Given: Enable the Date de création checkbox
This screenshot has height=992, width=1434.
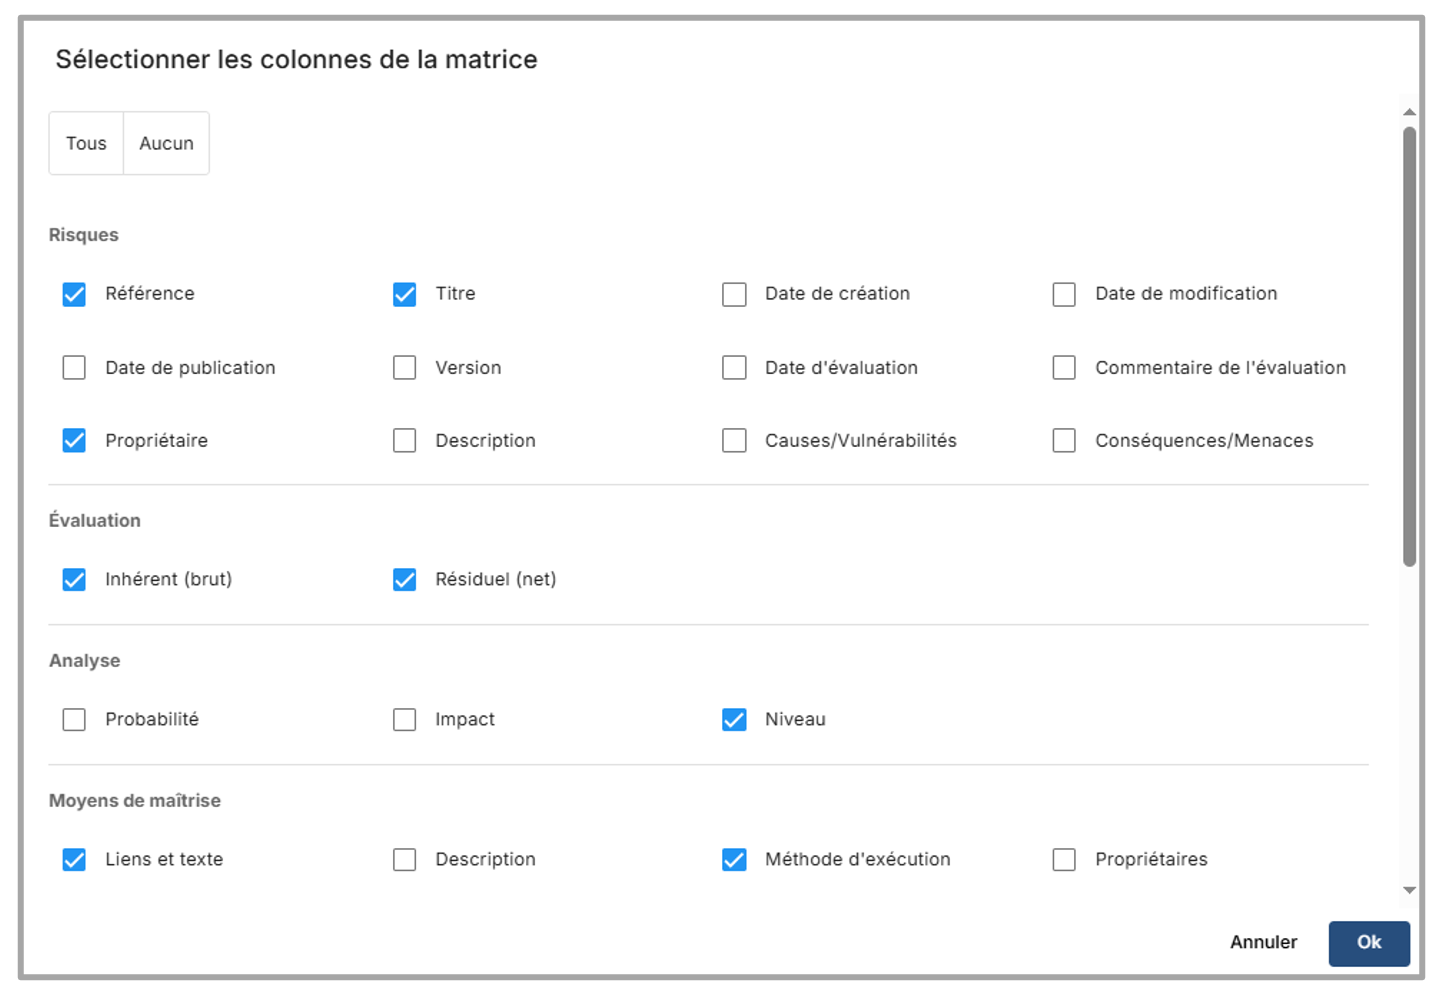Looking at the screenshot, I should [734, 294].
